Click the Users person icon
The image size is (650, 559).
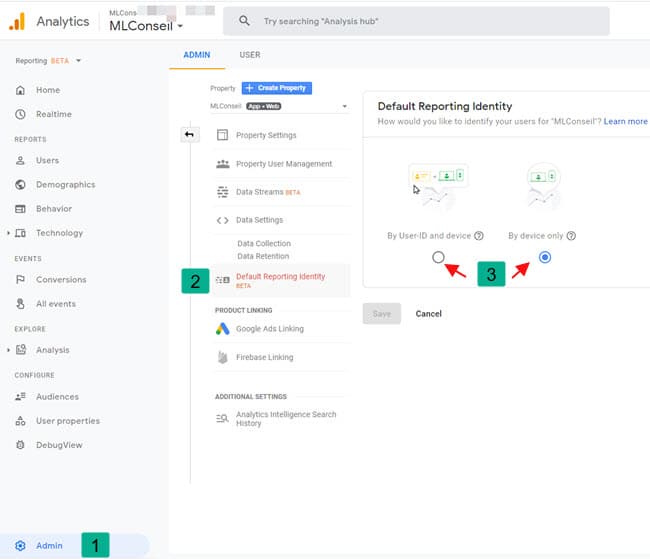[x=20, y=160]
